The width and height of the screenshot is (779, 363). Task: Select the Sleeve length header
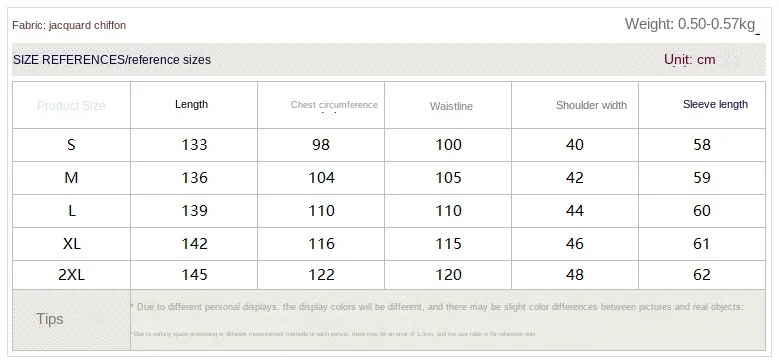point(715,104)
